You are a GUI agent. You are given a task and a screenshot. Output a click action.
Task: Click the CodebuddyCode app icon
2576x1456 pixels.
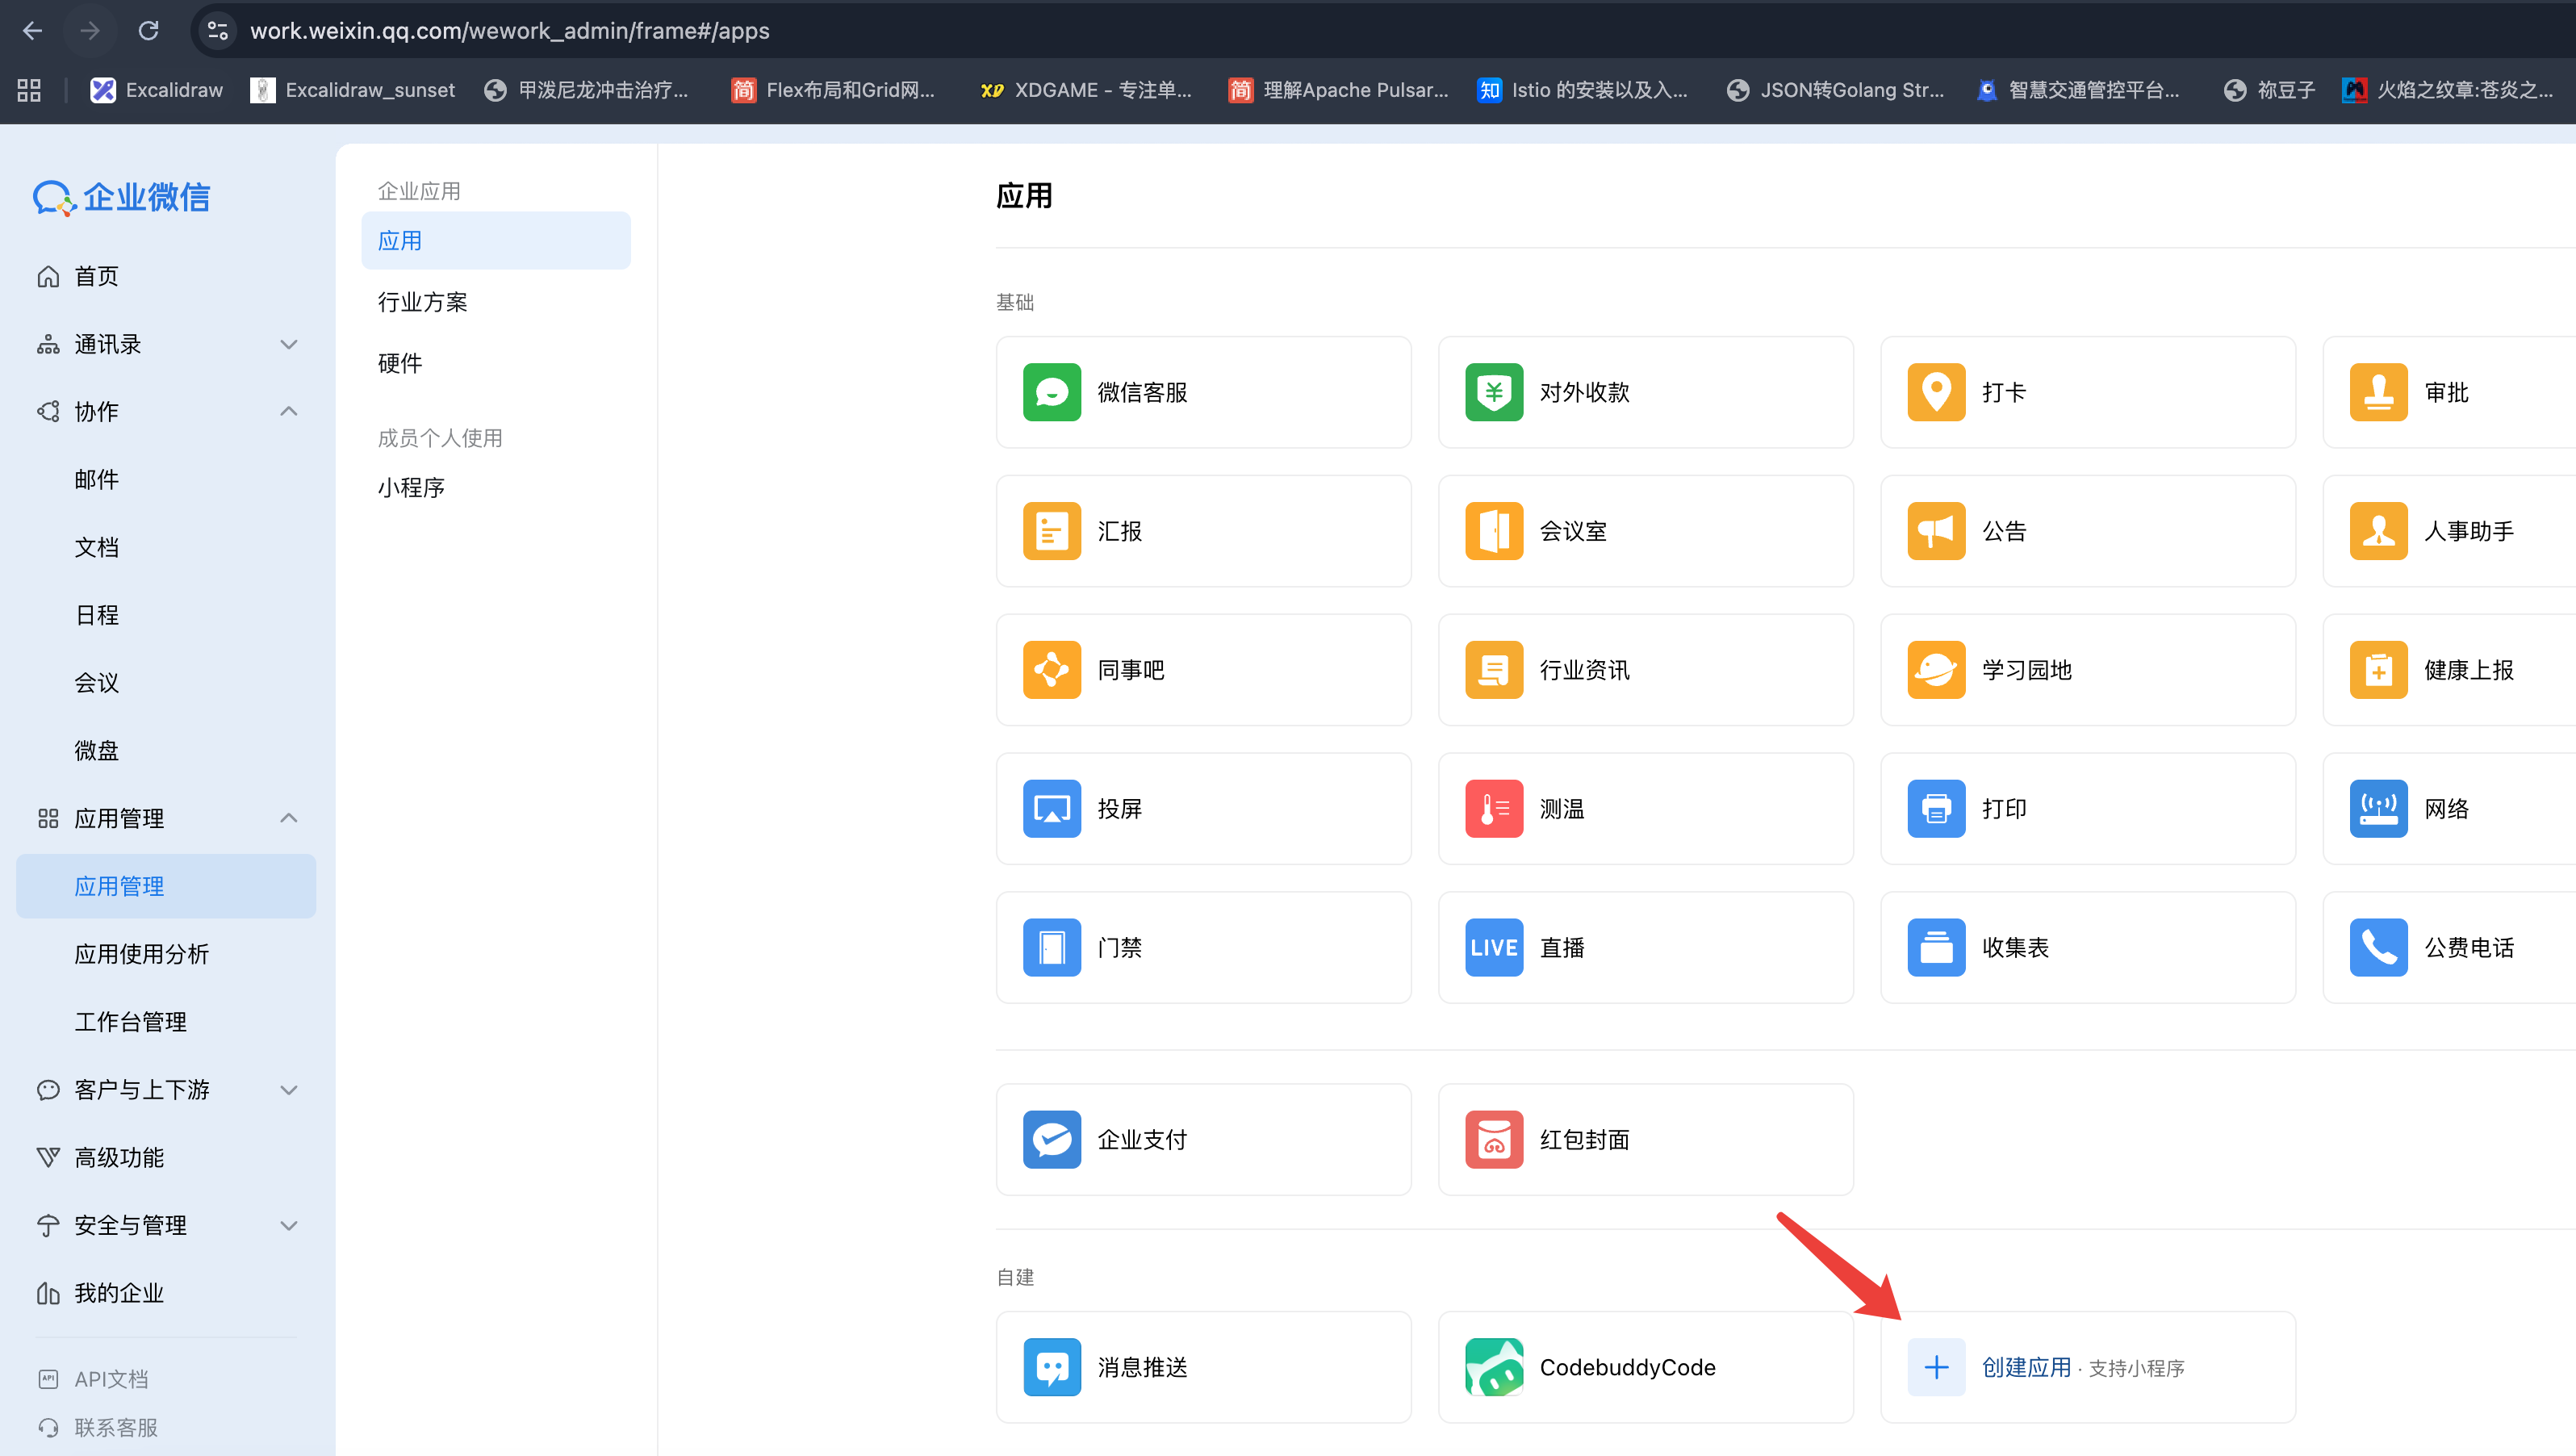tap(1493, 1367)
